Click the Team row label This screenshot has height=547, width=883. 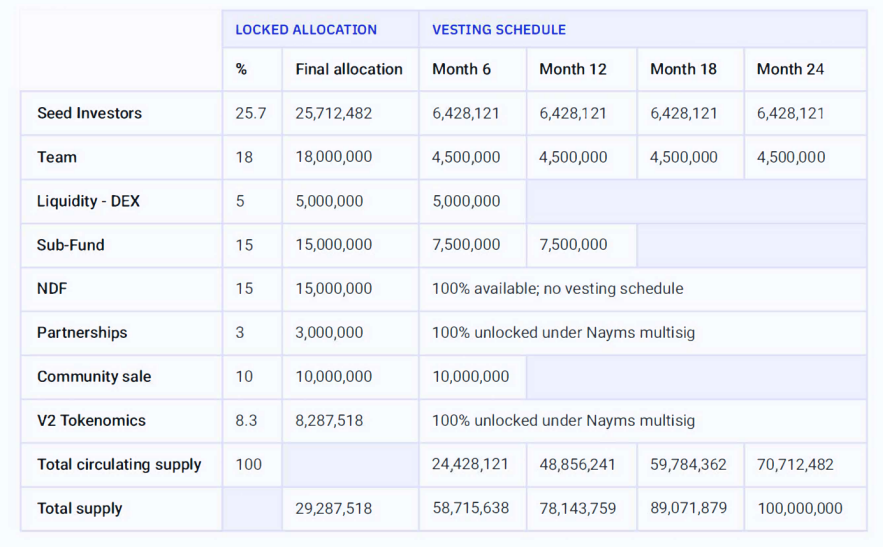click(x=57, y=157)
